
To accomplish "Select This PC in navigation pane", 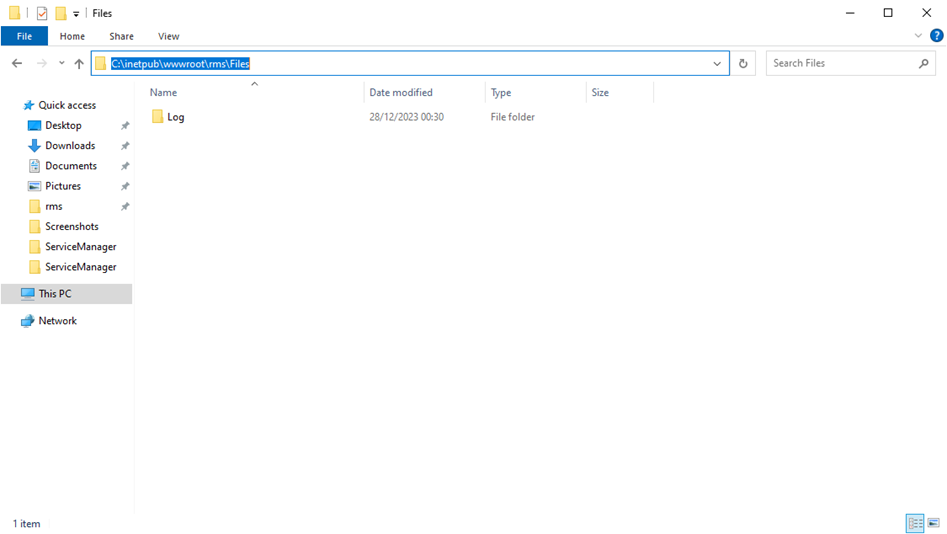I will [66, 294].
